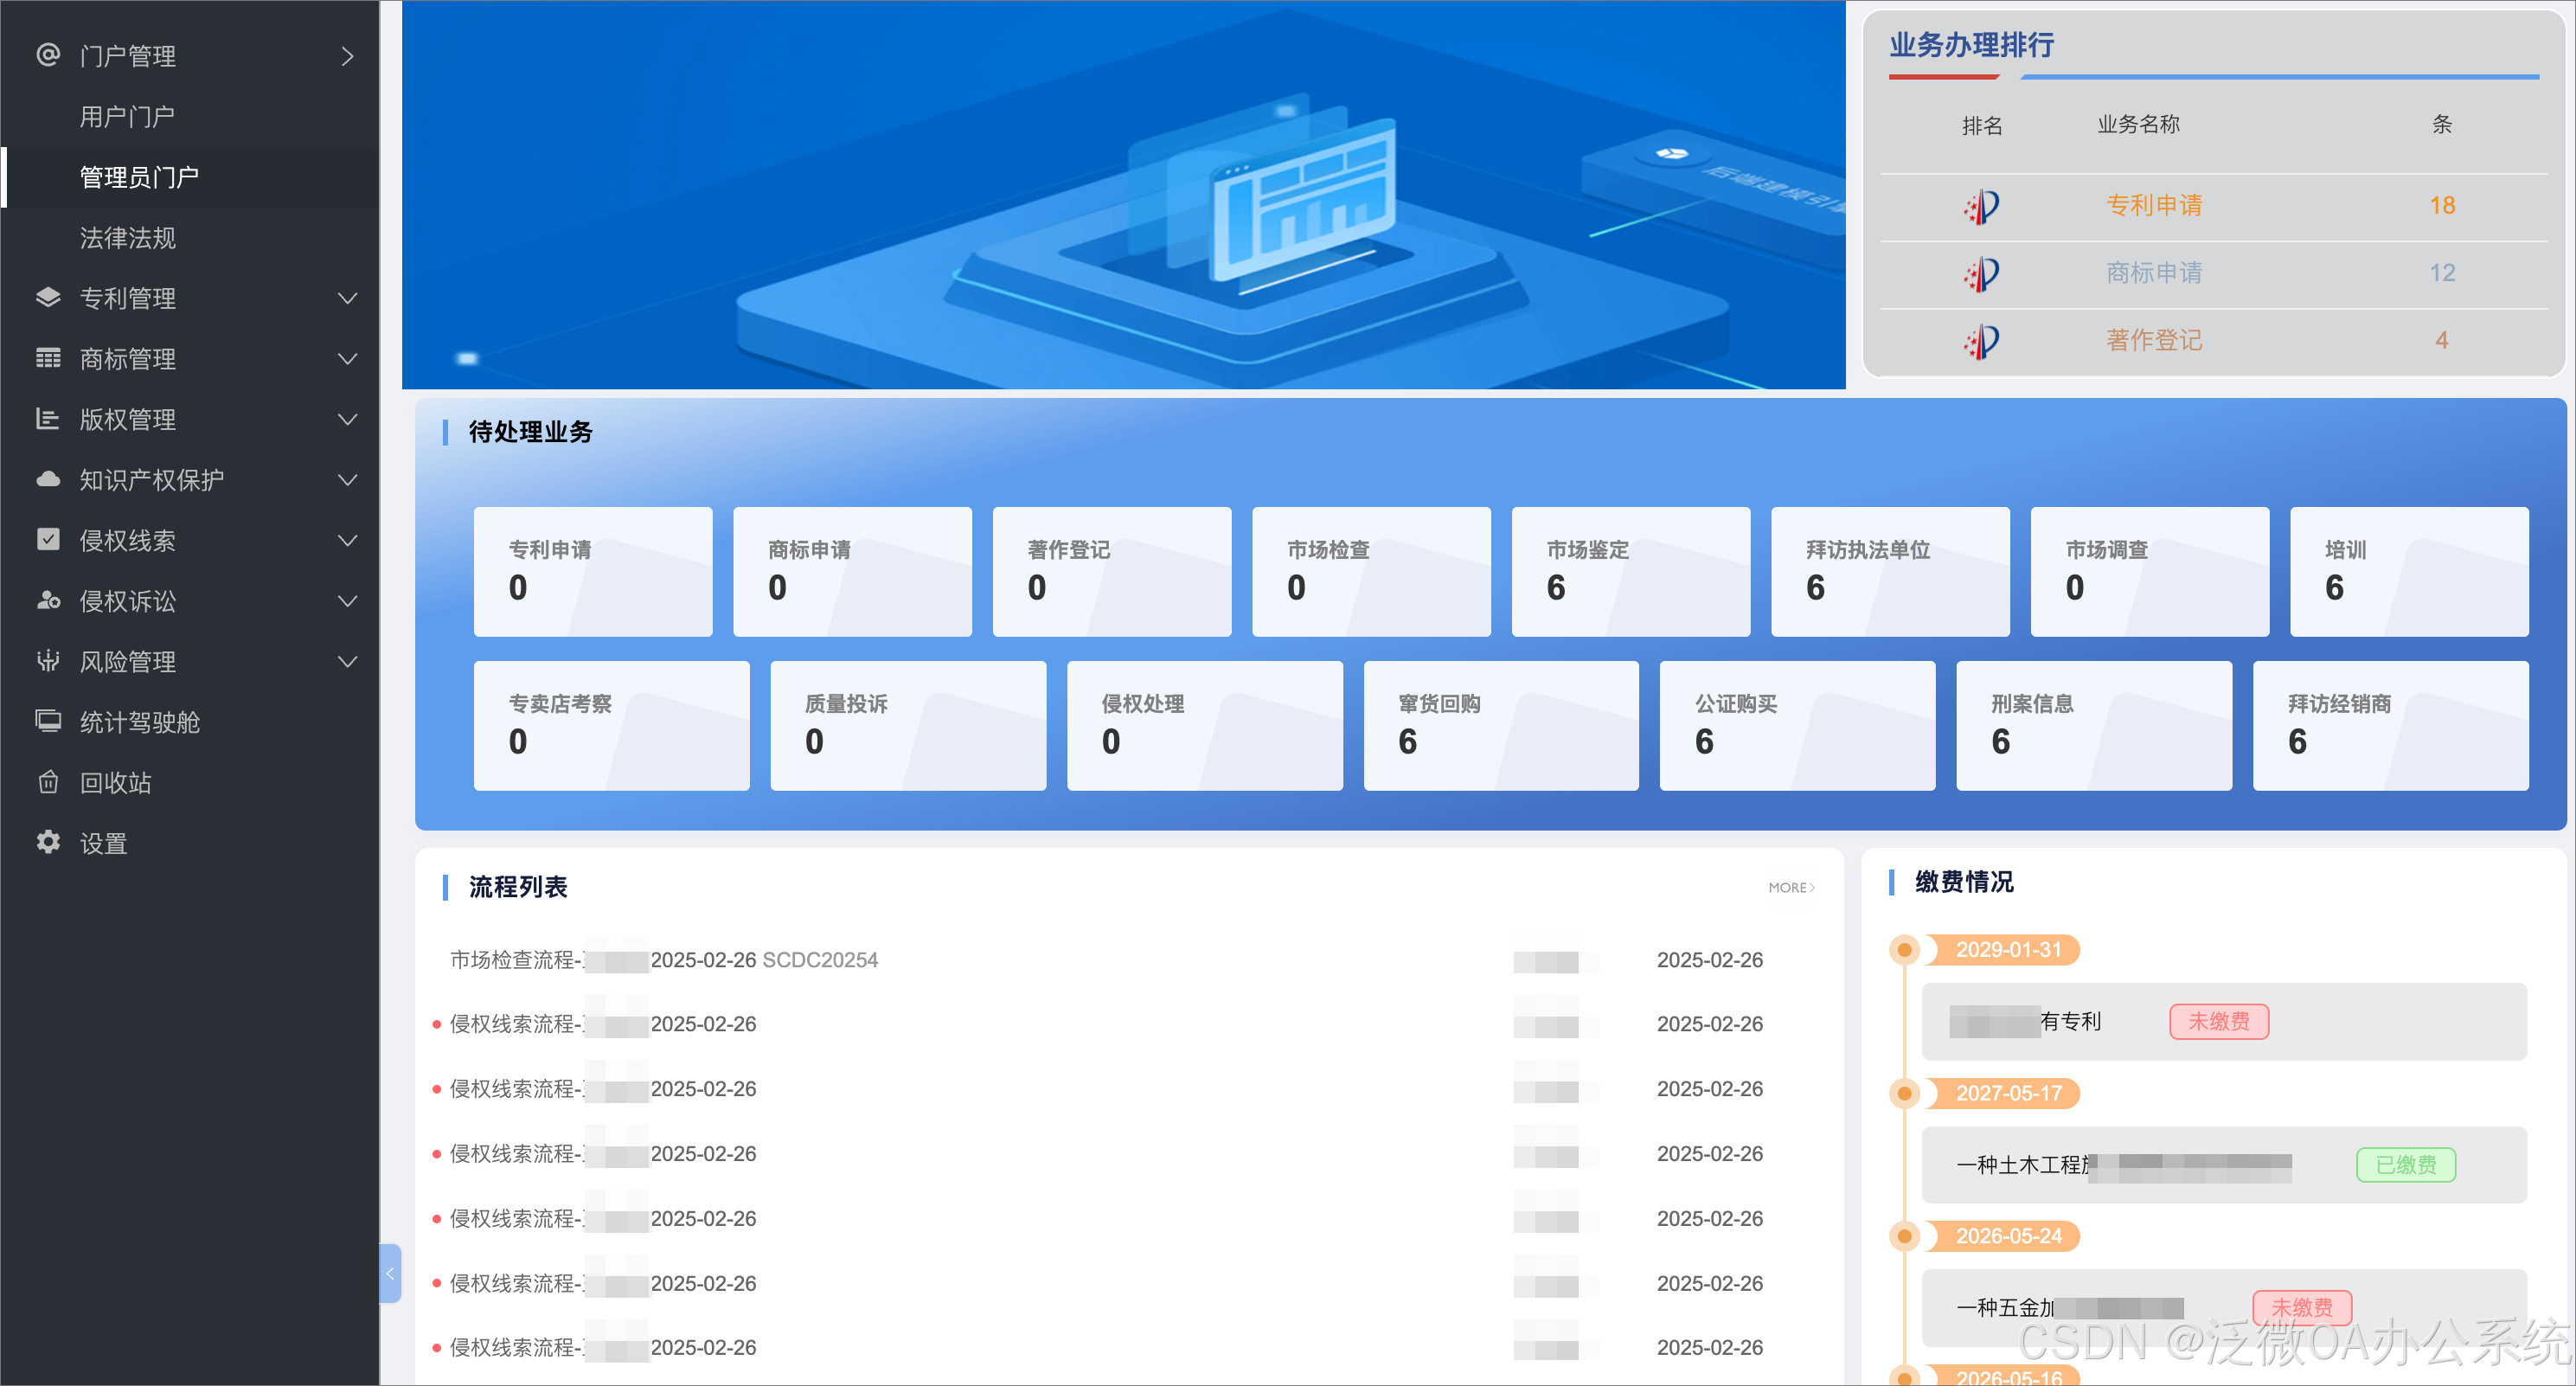
Task: Expand the 版权管理 submenu chevron
Action: tap(347, 419)
